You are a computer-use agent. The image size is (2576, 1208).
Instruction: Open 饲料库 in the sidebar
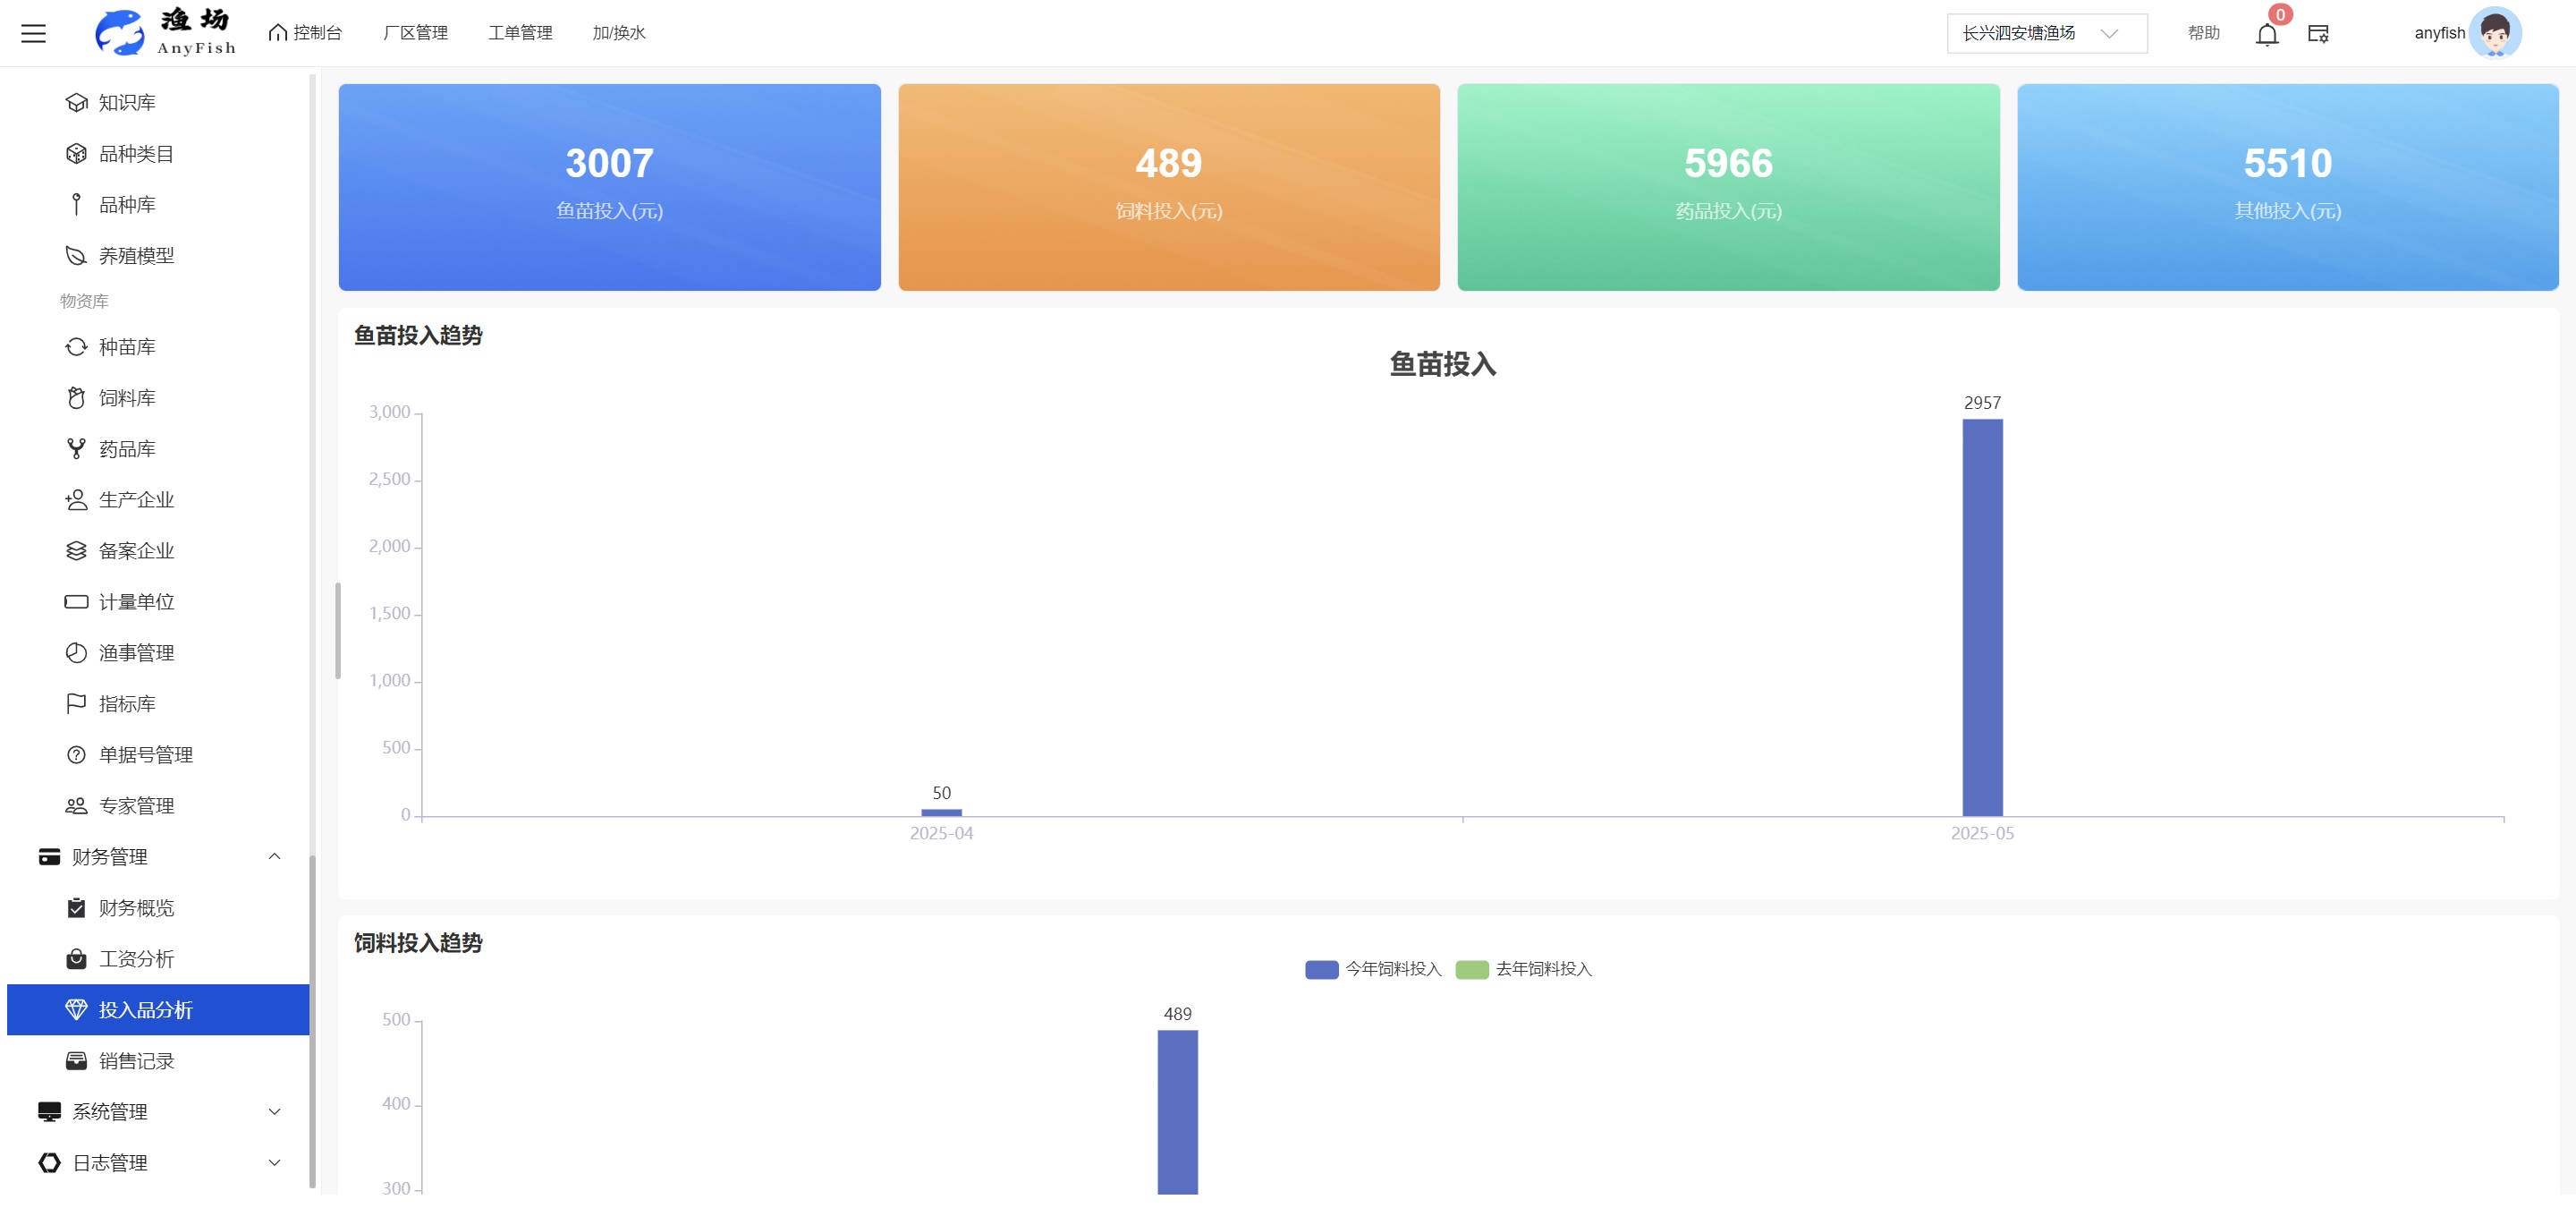tap(126, 398)
